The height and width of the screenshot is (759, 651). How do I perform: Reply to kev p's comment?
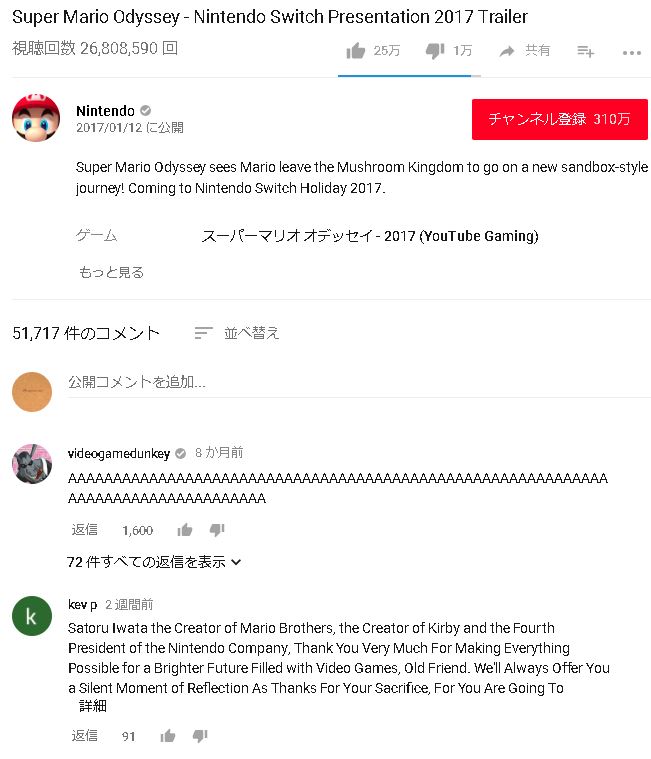pos(85,736)
